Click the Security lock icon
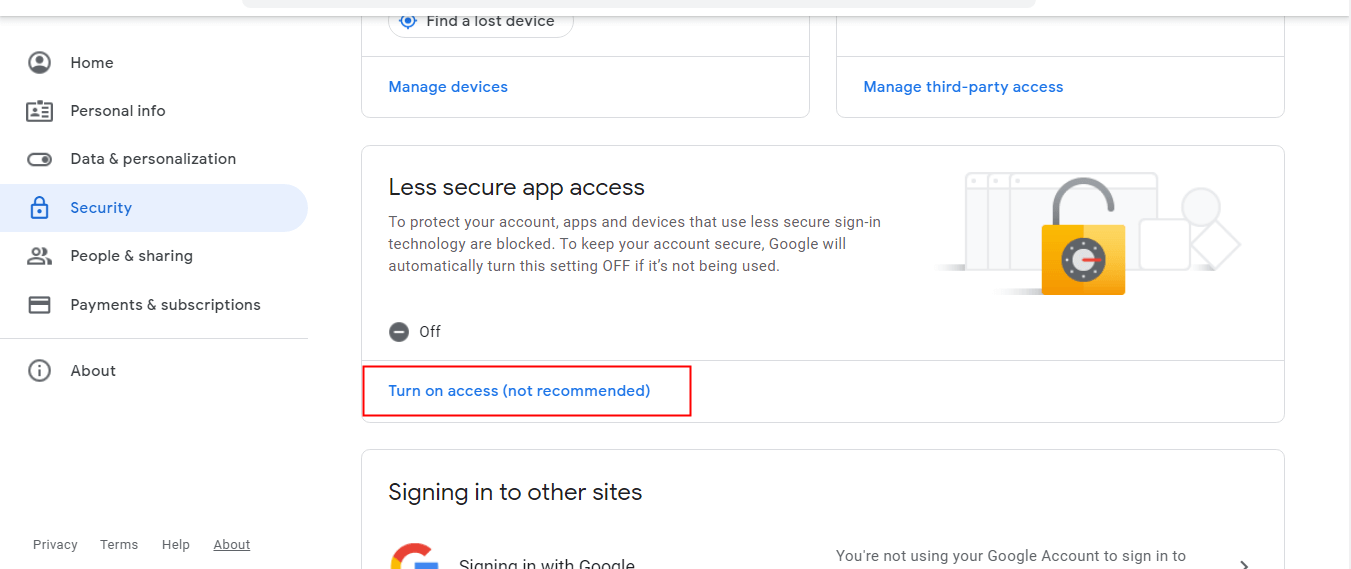This screenshot has width=1351, height=569. pos(39,208)
